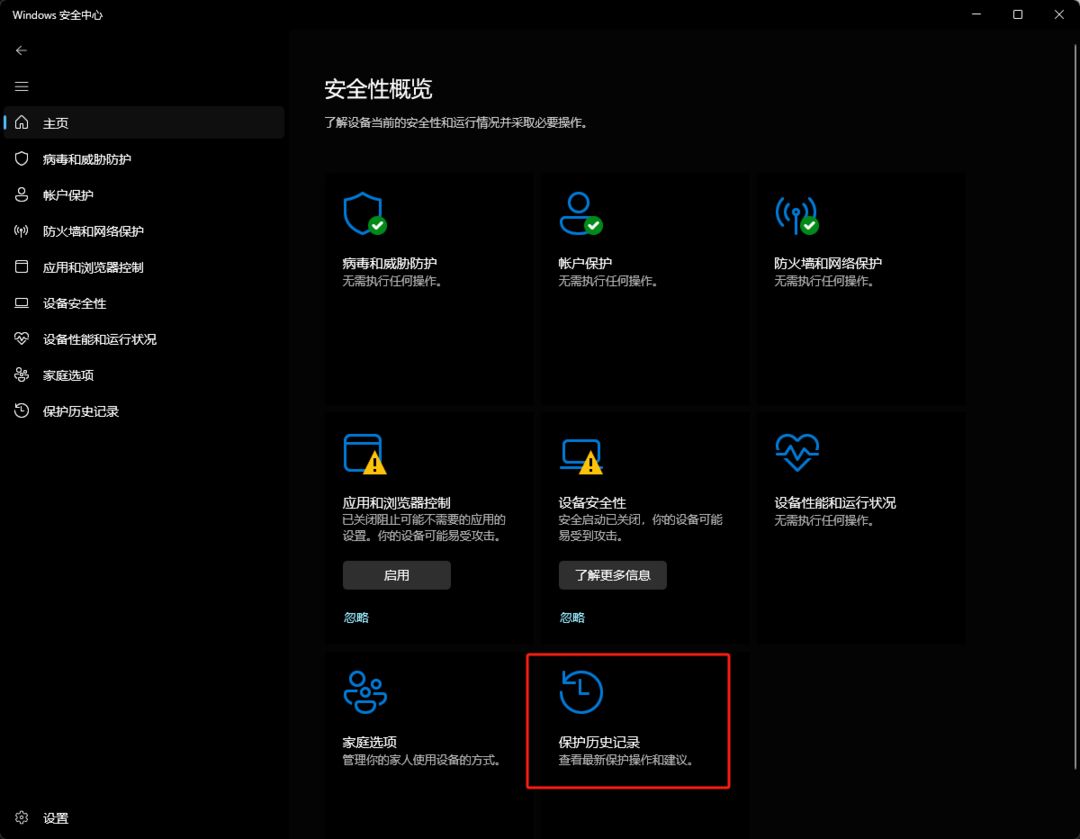
Task: Open the 病毒和威胁防护 card title
Action: tap(390, 263)
